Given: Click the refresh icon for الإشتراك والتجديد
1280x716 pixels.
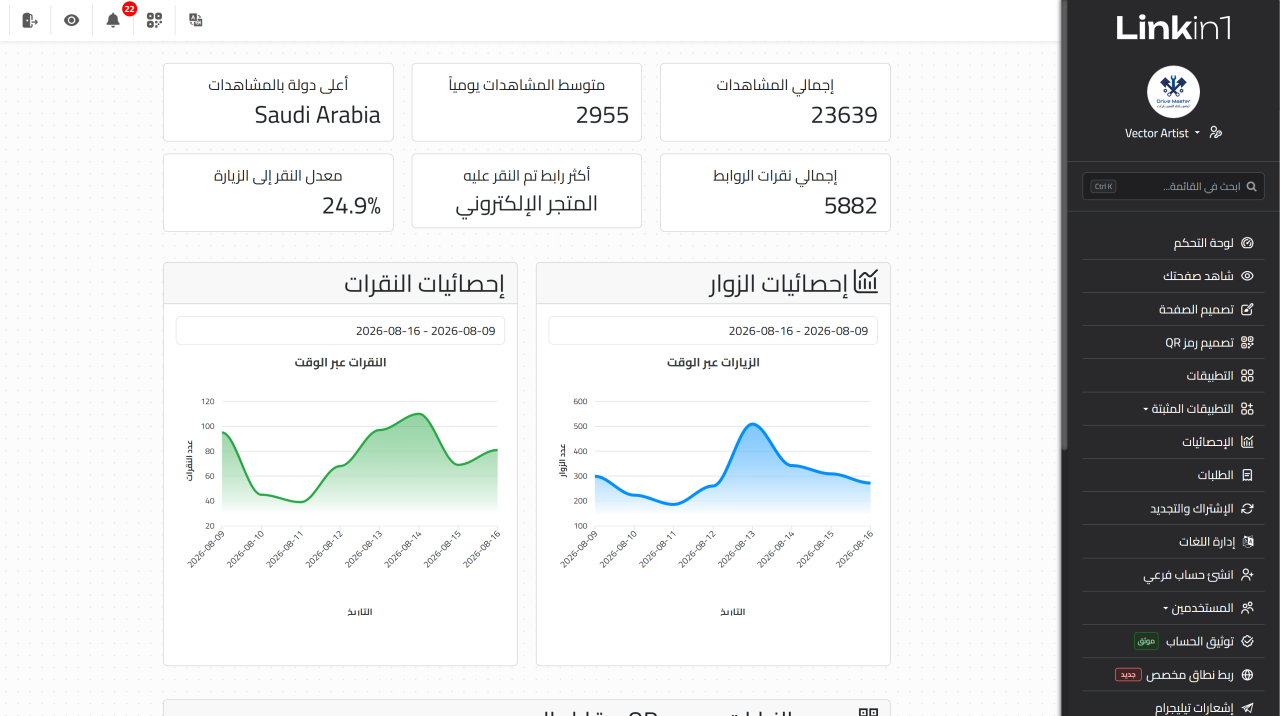Looking at the screenshot, I should click(x=1247, y=508).
